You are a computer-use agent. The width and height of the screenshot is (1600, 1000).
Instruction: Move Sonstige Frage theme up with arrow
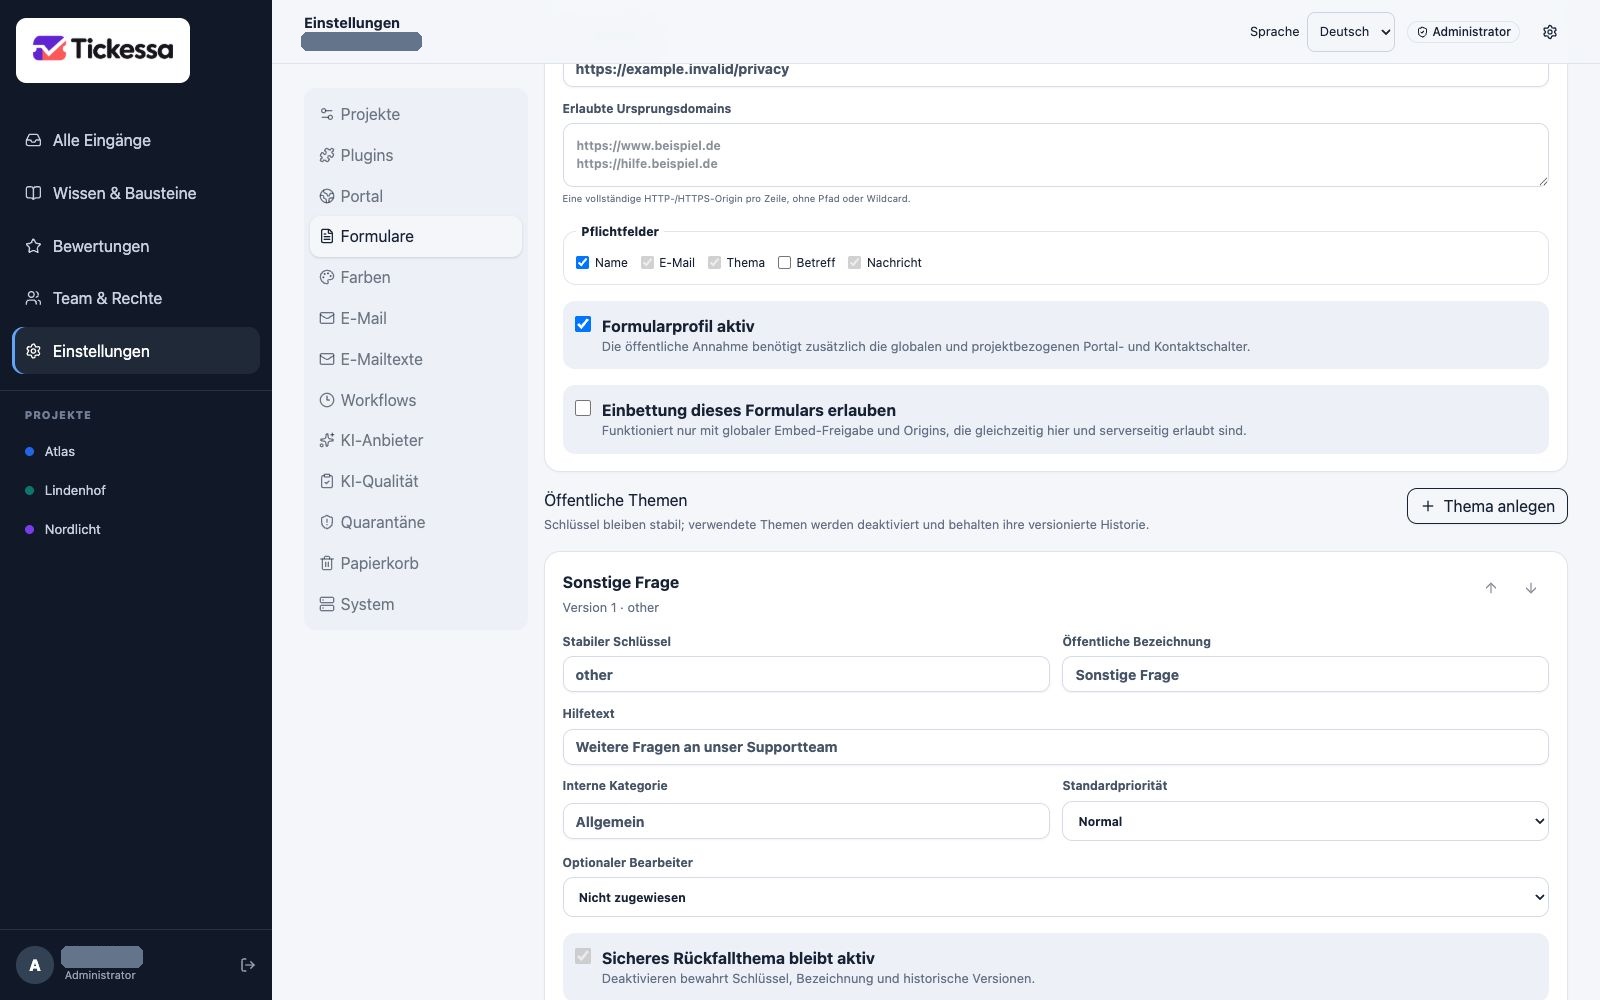click(x=1491, y=588)
